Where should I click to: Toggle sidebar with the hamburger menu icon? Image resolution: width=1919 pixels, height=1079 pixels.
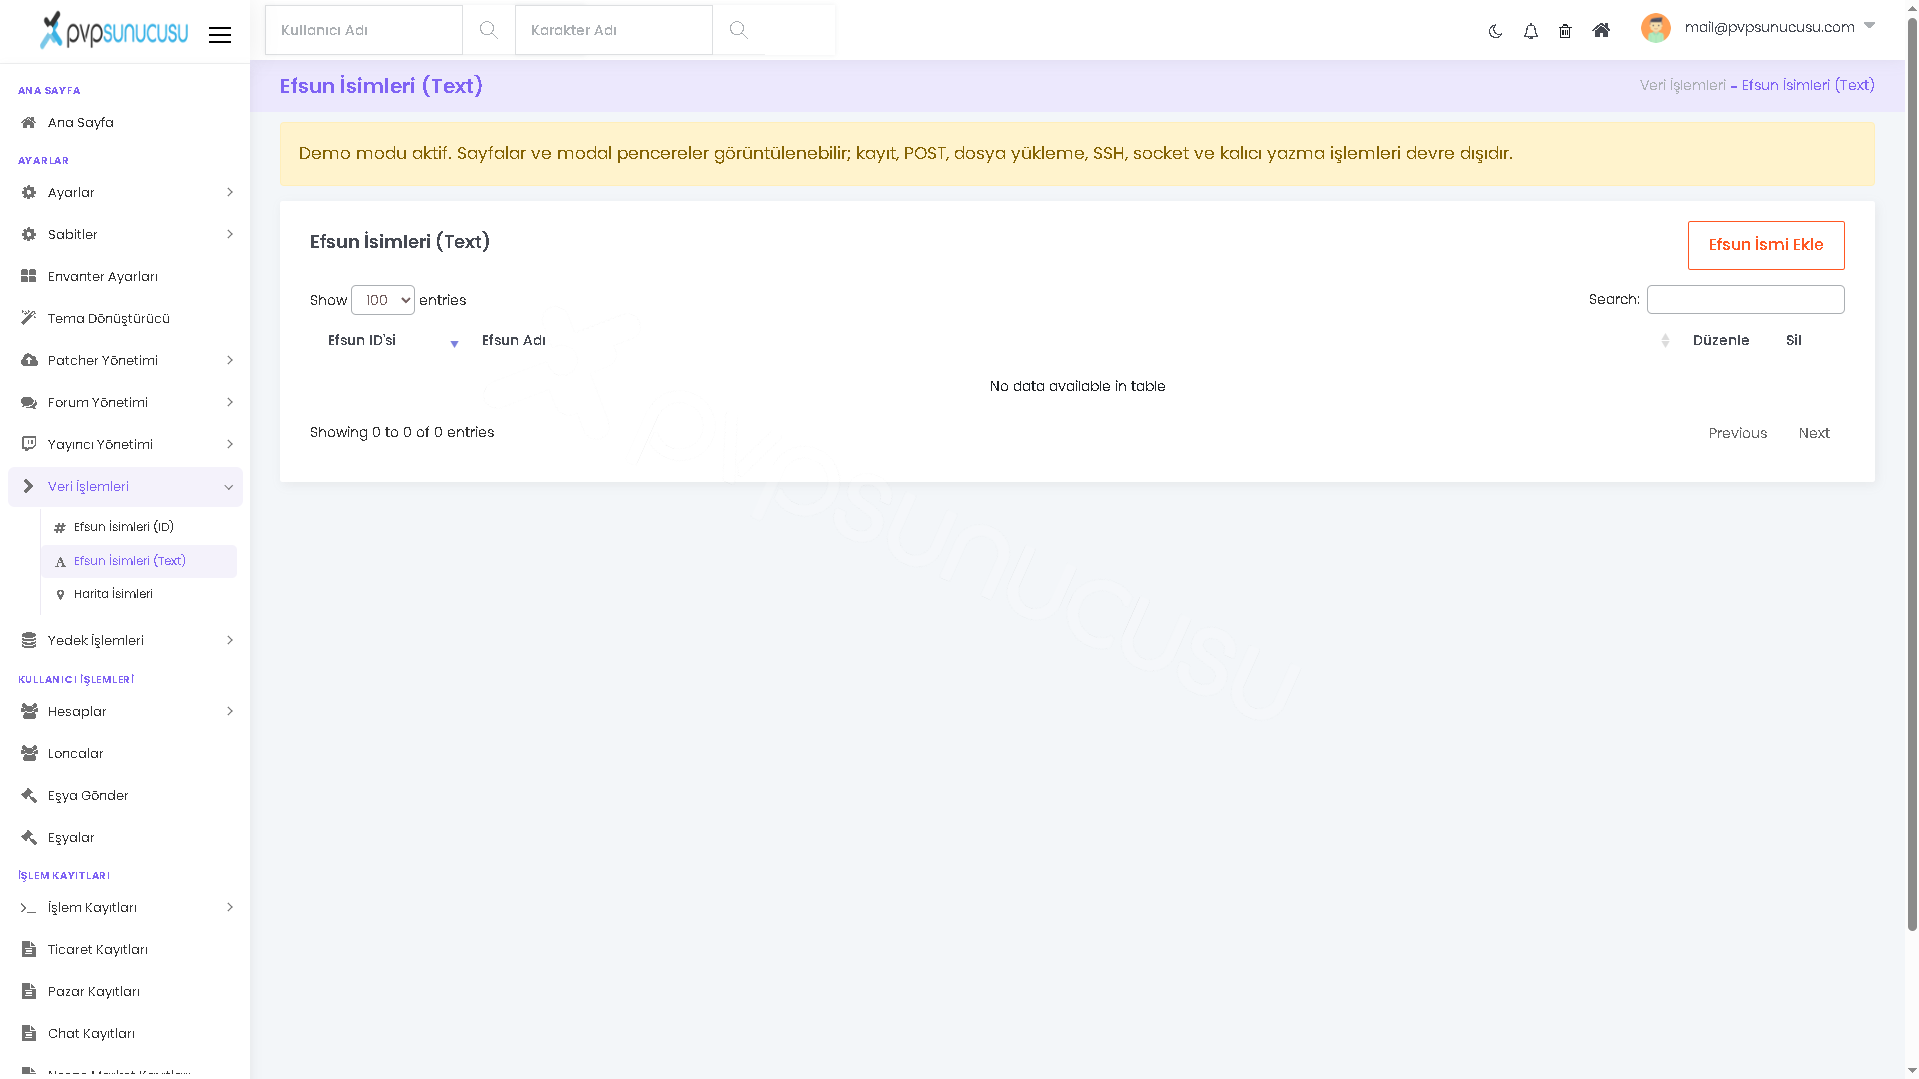(x=220, y=35)
